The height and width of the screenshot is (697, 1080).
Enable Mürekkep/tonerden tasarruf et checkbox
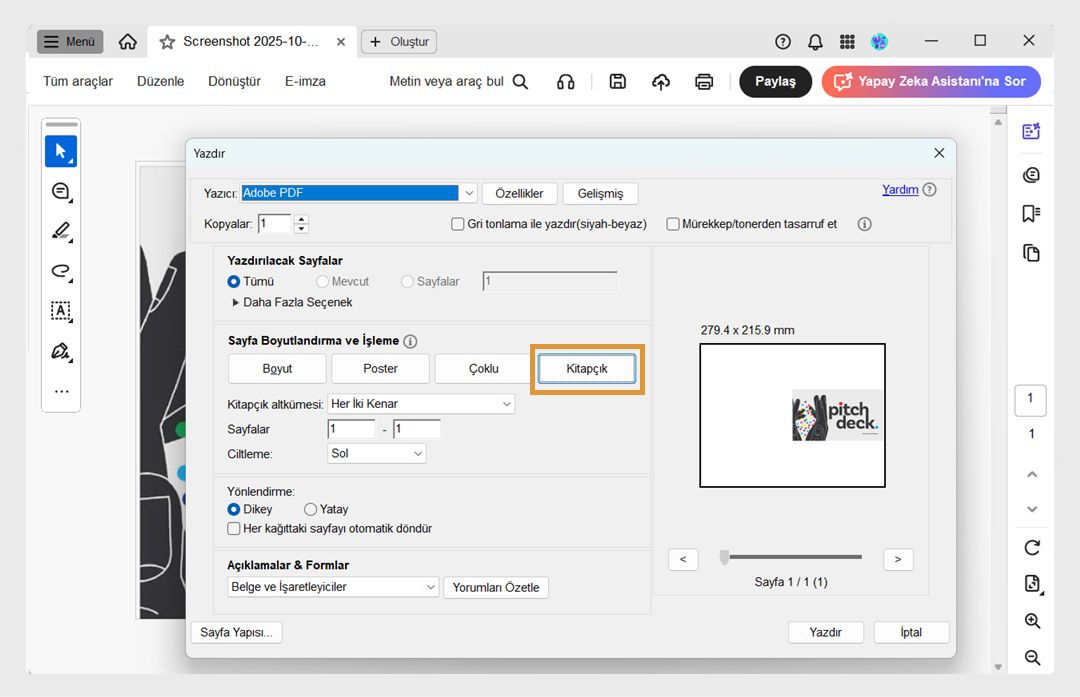click(x=673, y=224)
